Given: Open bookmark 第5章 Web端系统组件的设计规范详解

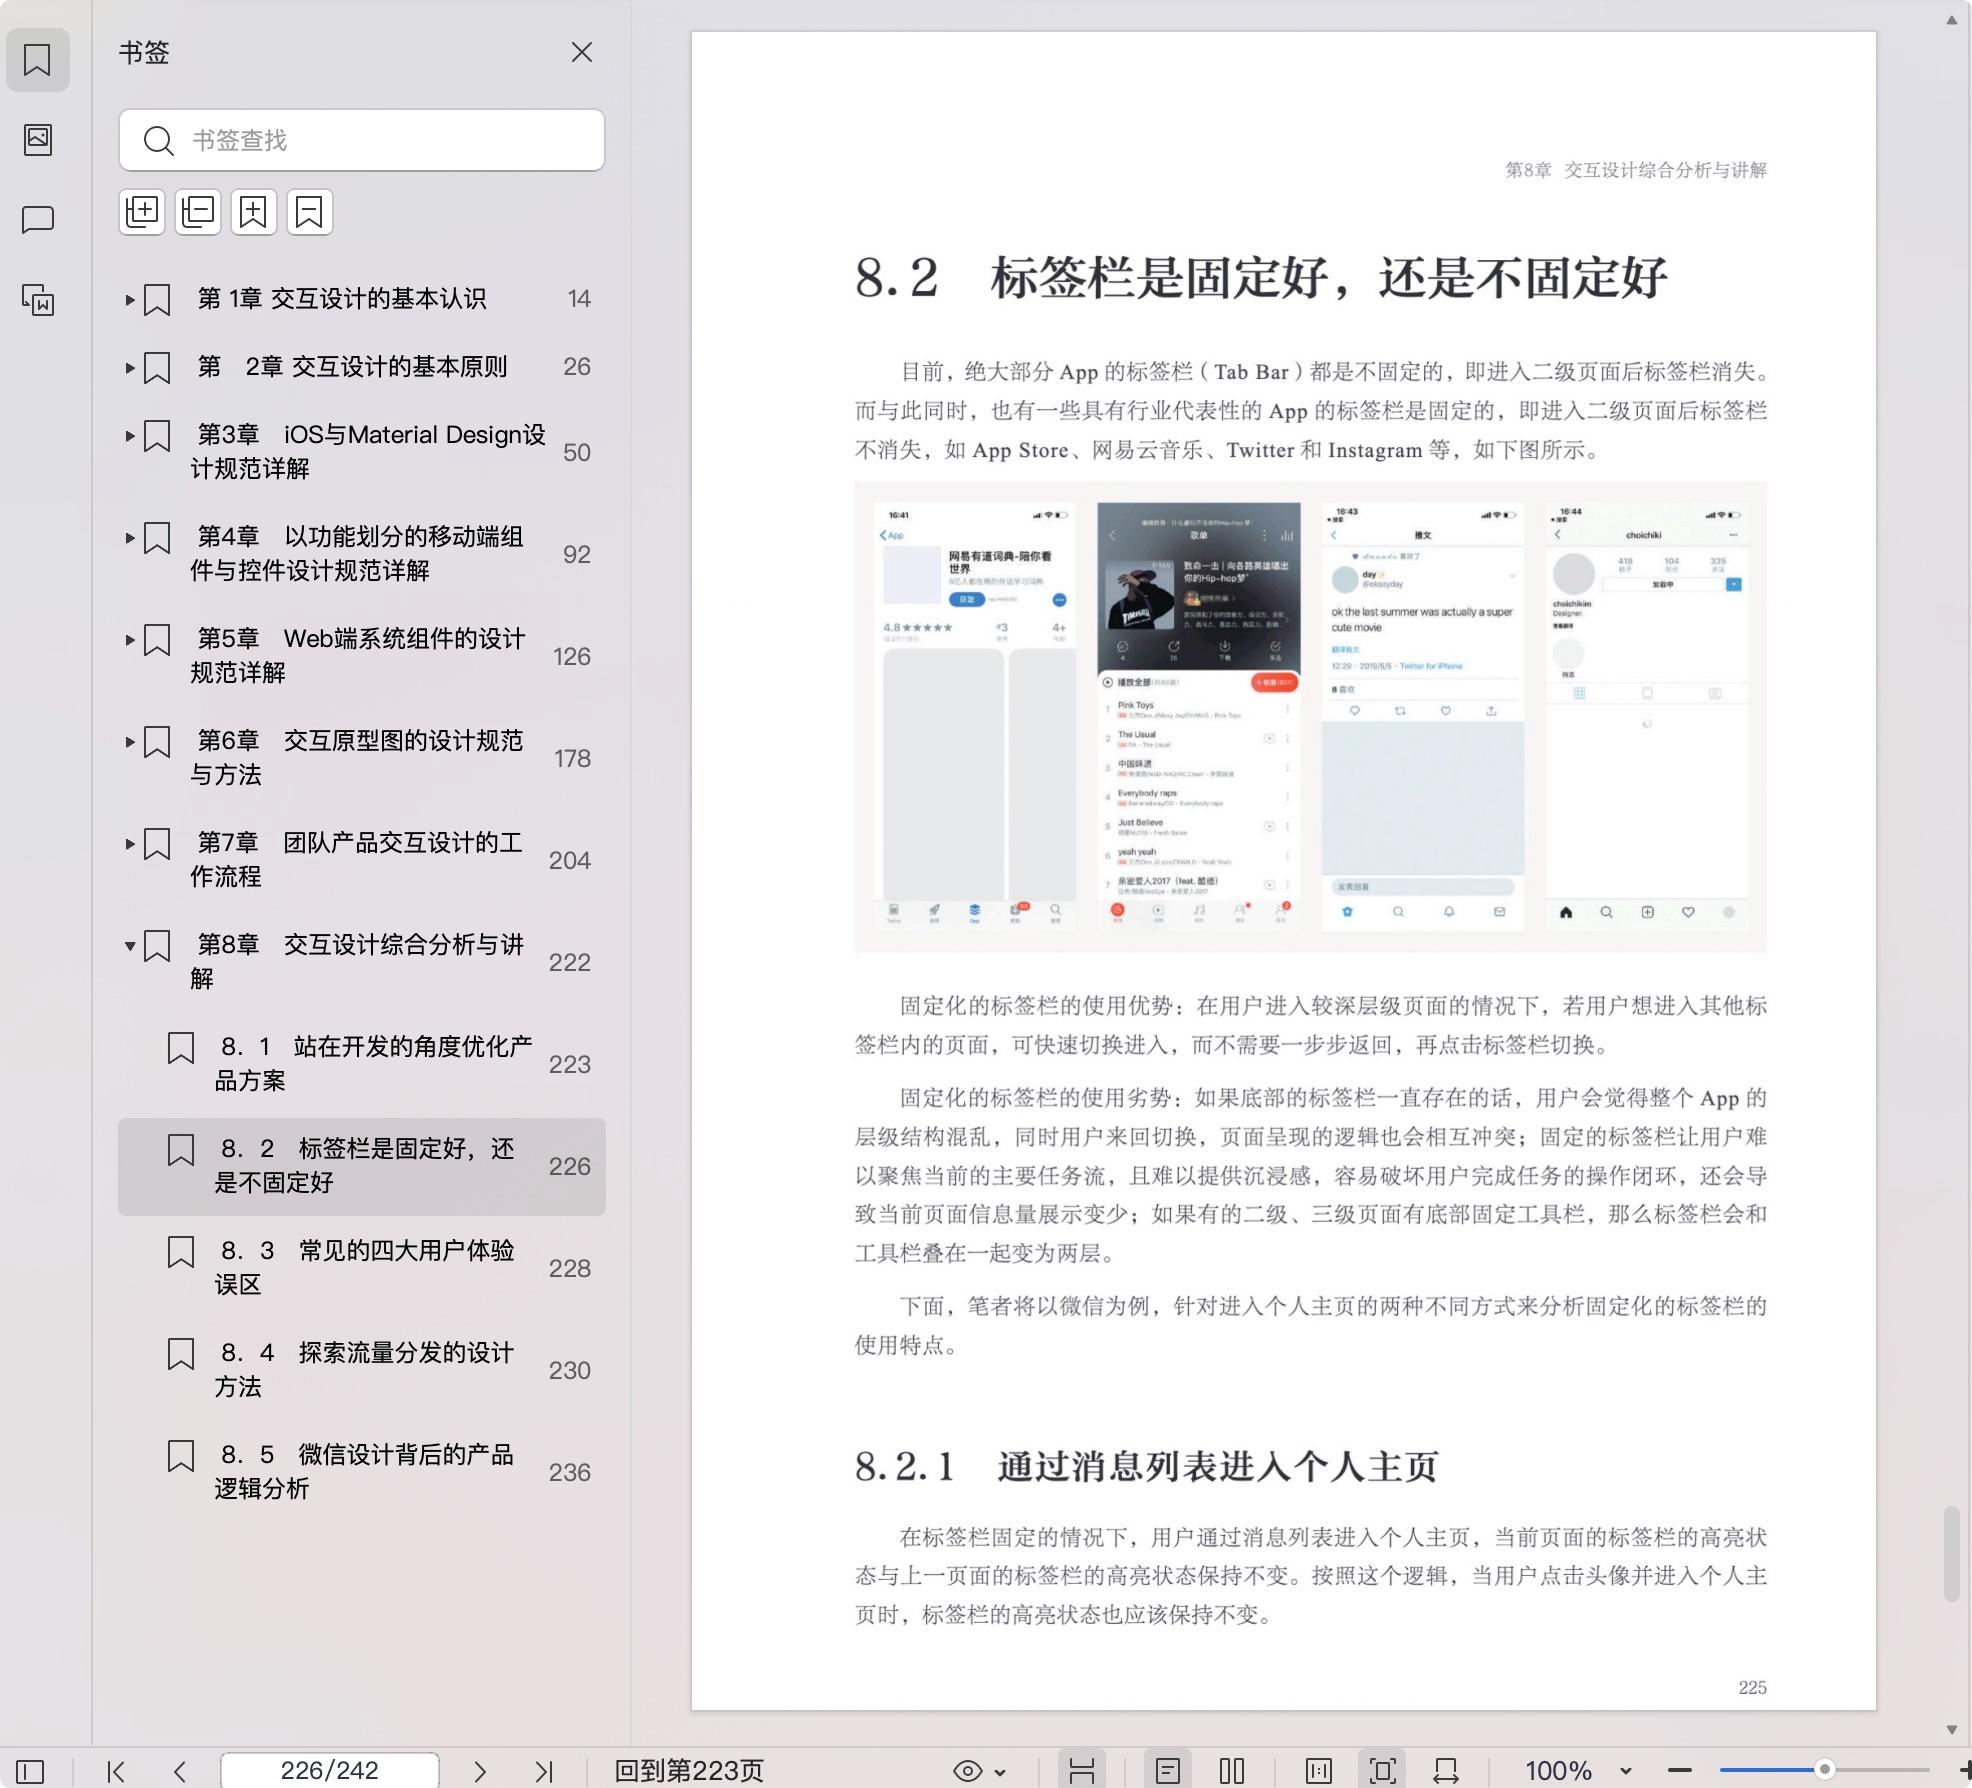Looking at the screenshot, I should (362, 656).
